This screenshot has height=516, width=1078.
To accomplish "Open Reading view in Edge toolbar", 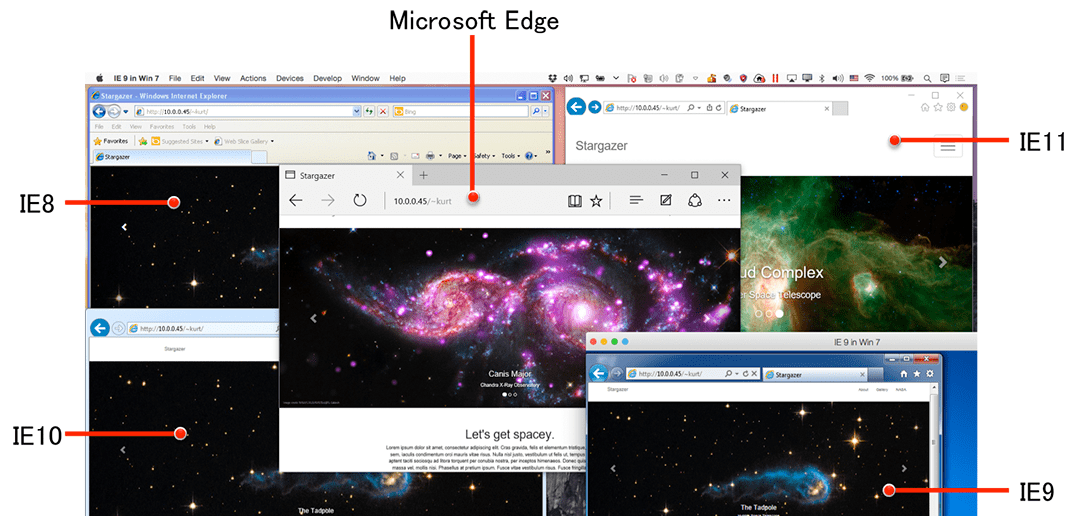I will [x=575, y=201].
